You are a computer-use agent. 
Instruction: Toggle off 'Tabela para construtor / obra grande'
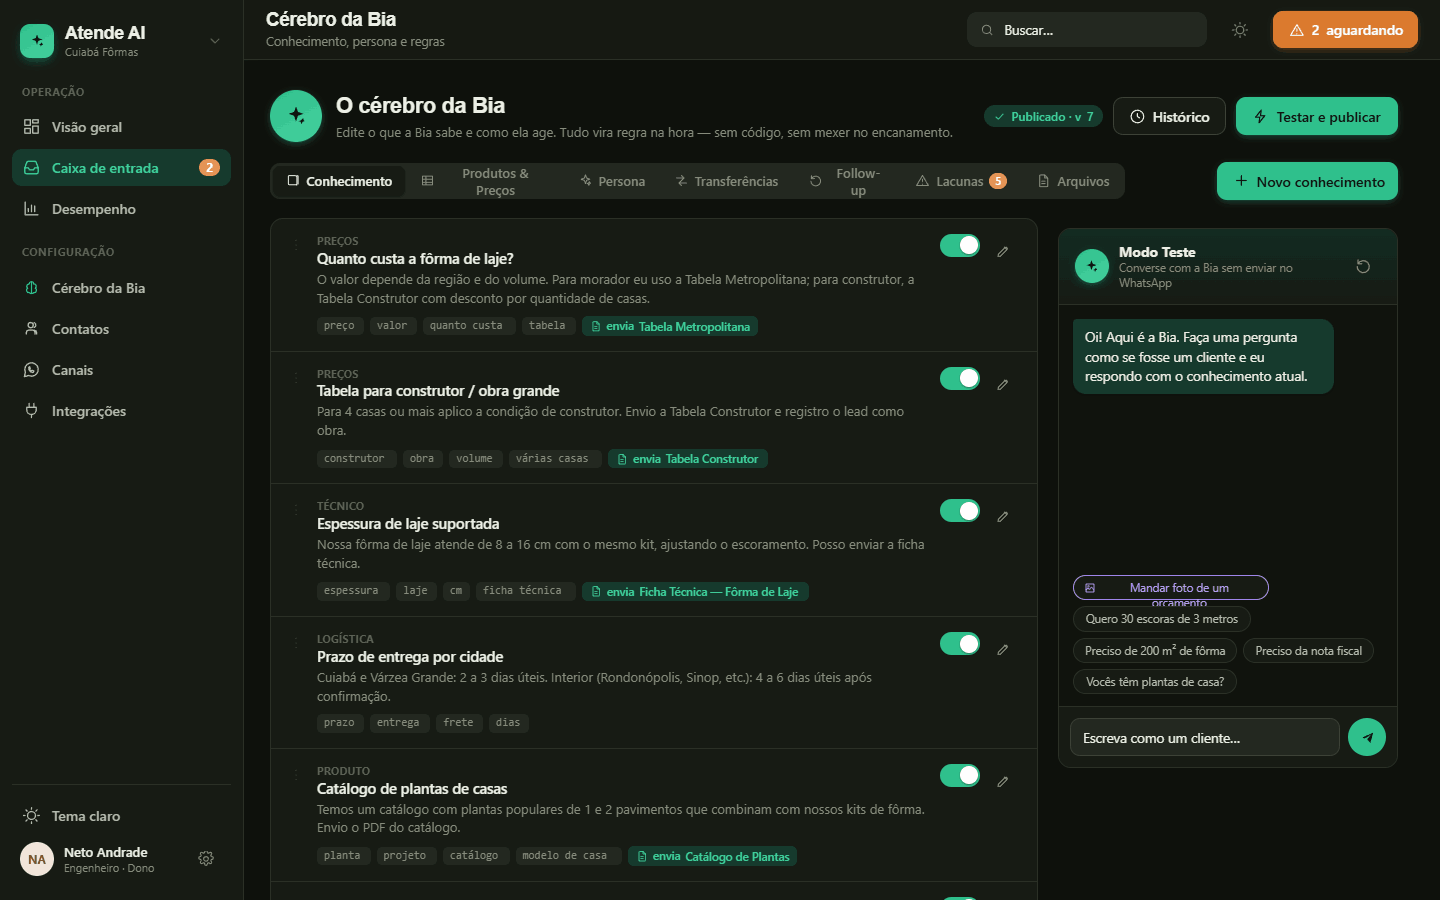pyautogui.click(x=960, y=378)
